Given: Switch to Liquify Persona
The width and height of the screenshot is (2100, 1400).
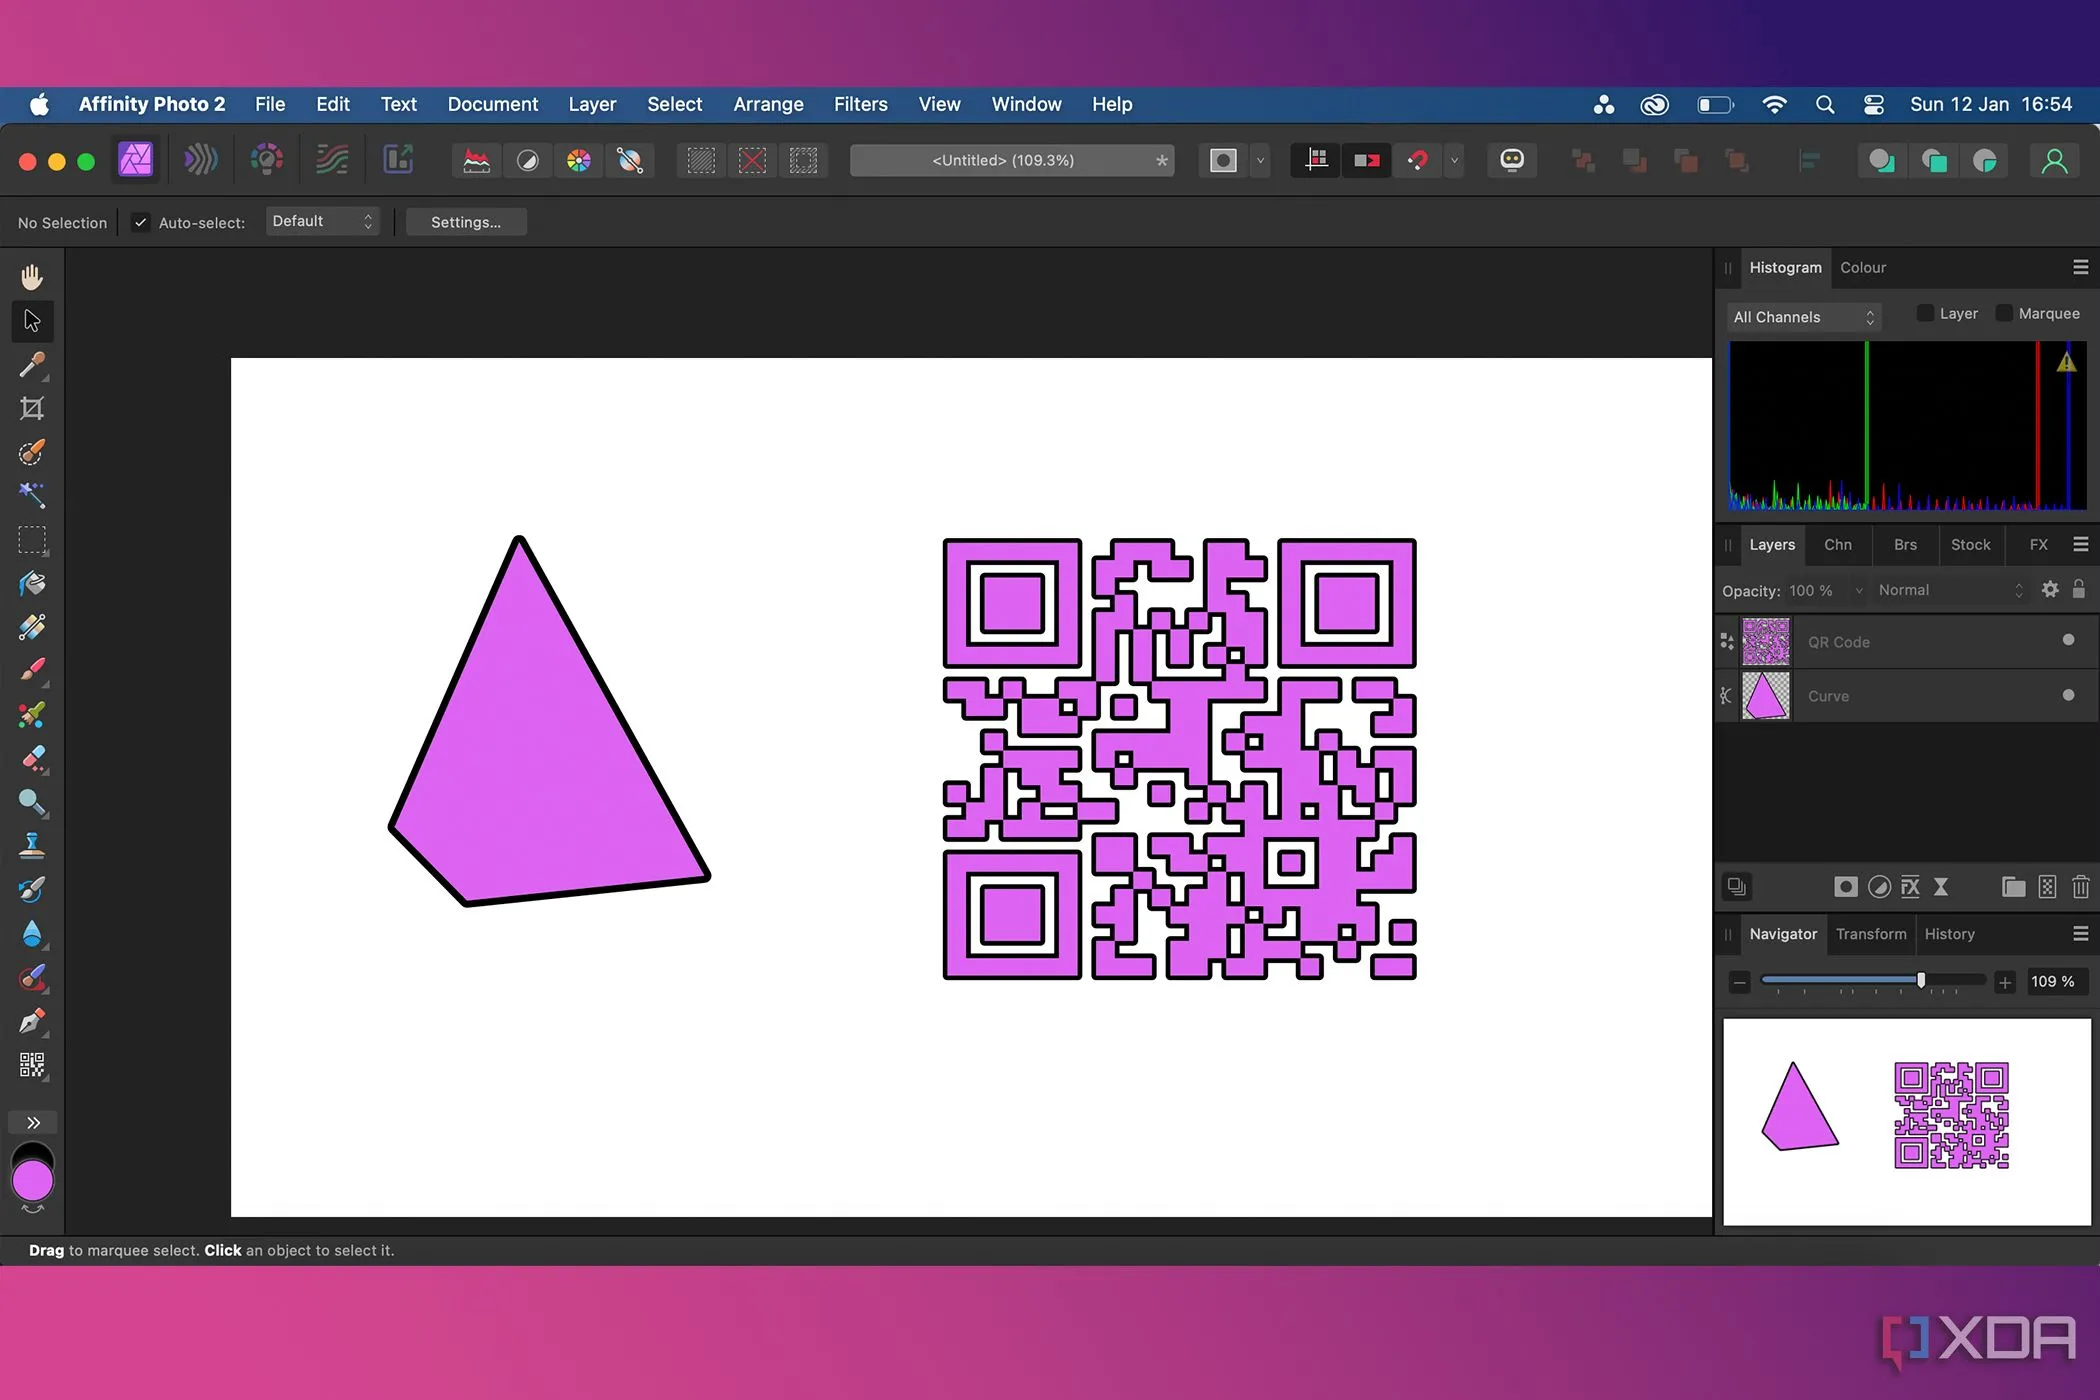Looking at the screenshot, I should pos(201,160).
